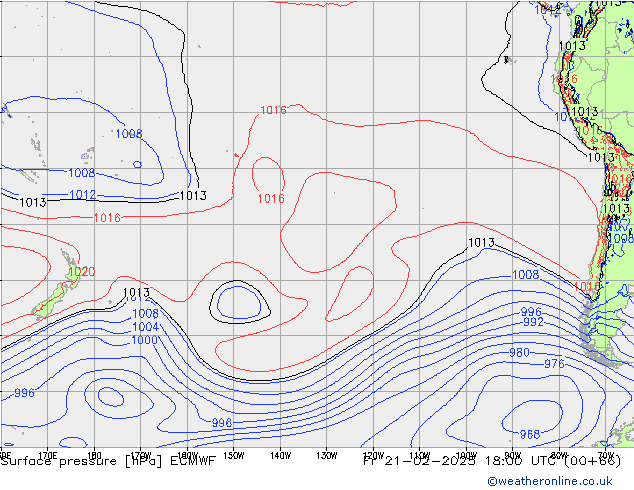Click the 'Surface pressure [hPa] ECMWF' caption
Screen dimensions: 634x490
[108, 461]
